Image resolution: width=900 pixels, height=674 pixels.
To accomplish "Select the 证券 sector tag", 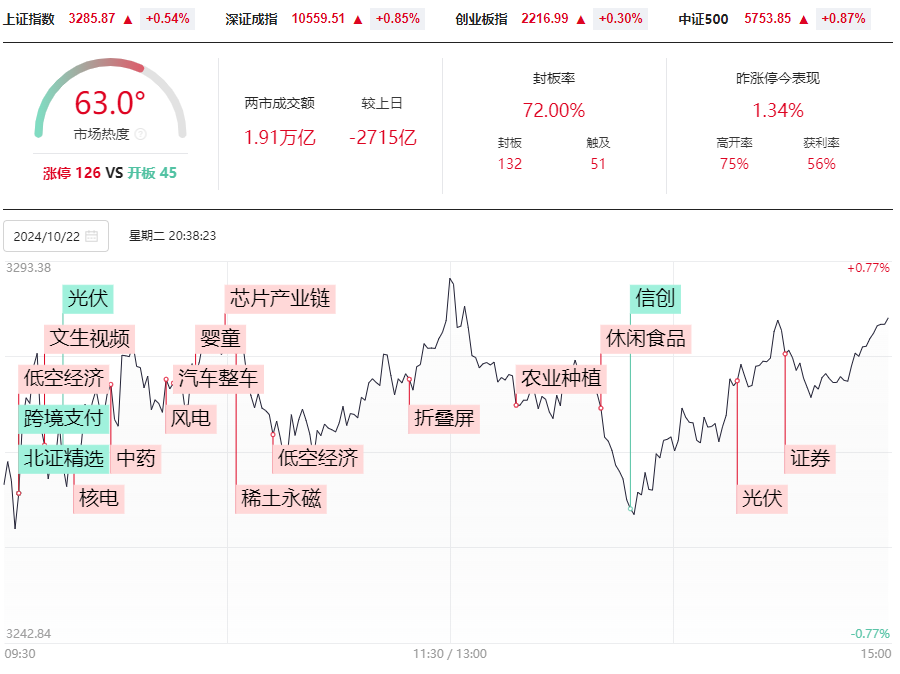I will coord(810,459).
